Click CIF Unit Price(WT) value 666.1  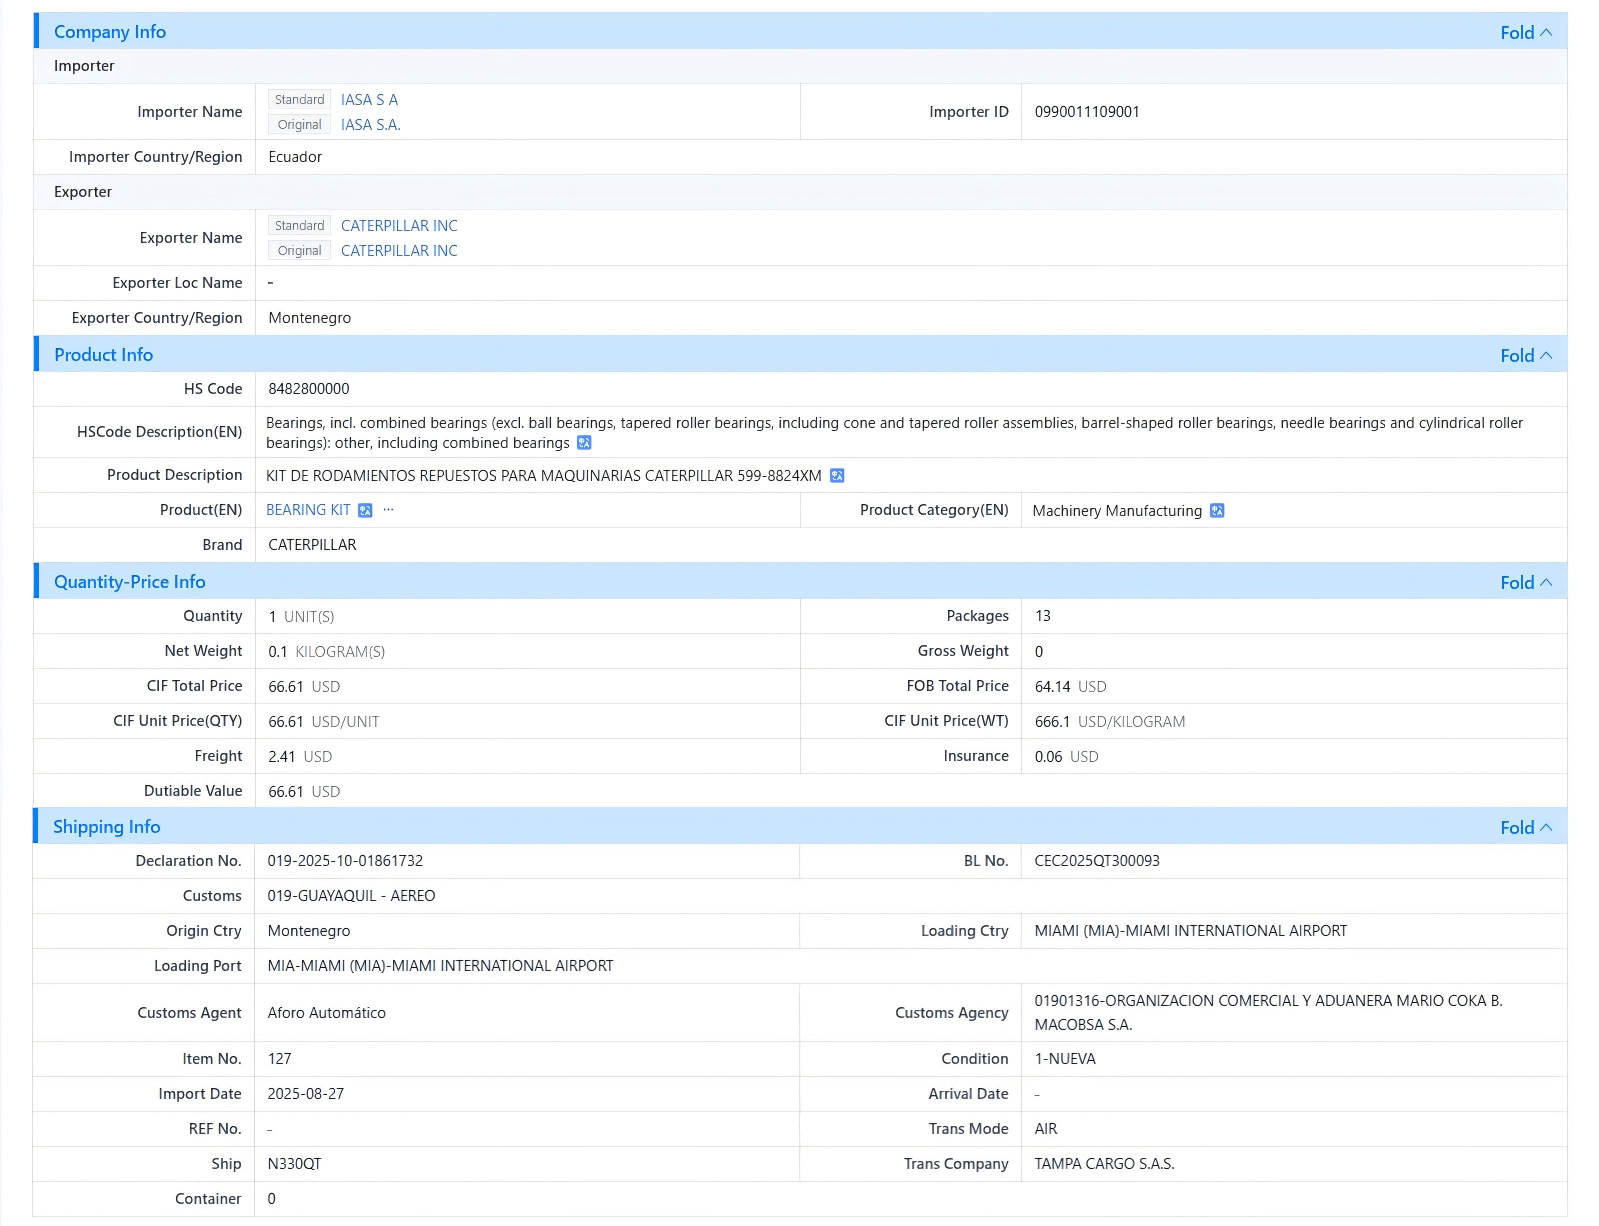pyautogui.click(x=1110, y=722)
